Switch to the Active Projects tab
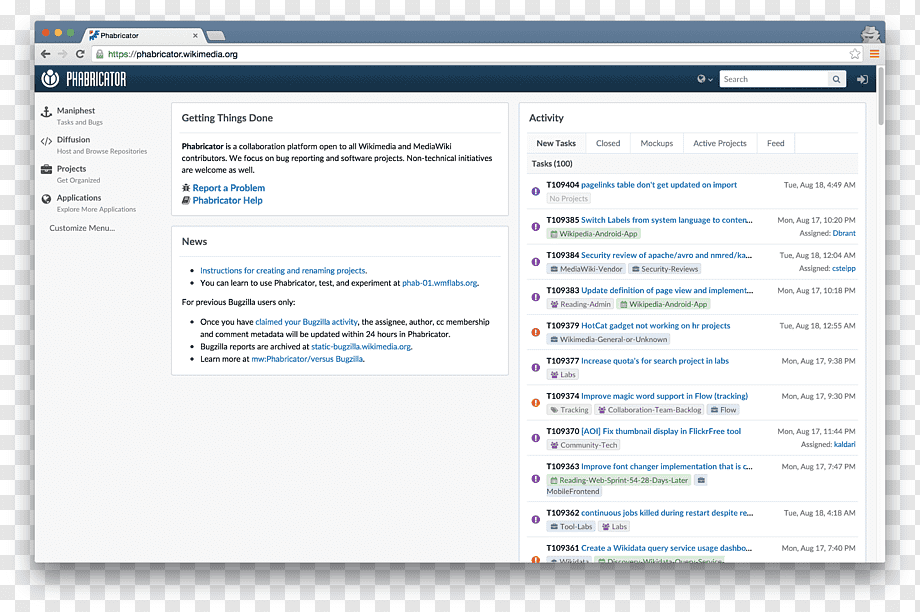This screenshot has width=920, height=612. [720, 143]
